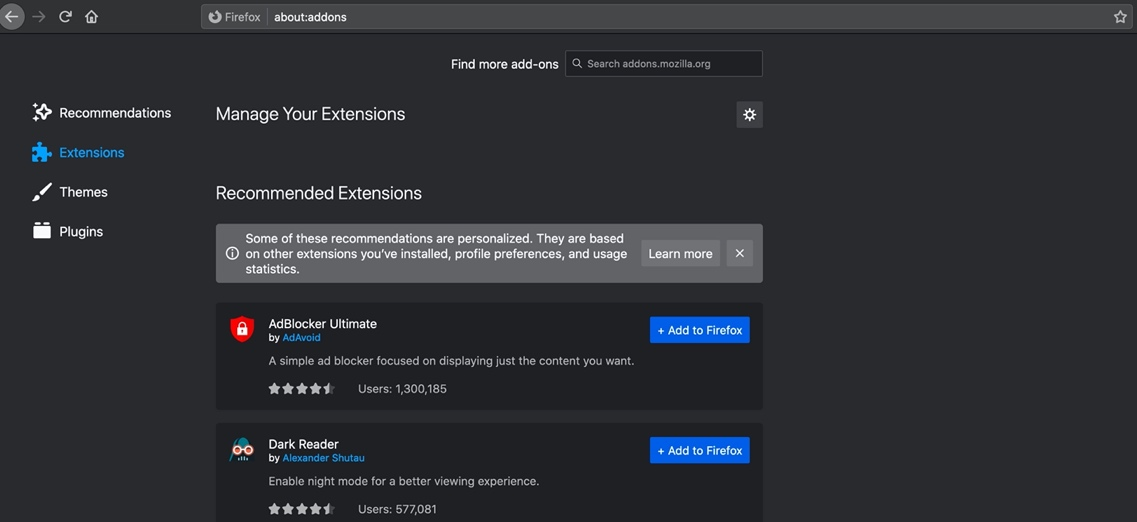
Task: Reload the page with the refresh icon
Action: [x=65, y=17]
